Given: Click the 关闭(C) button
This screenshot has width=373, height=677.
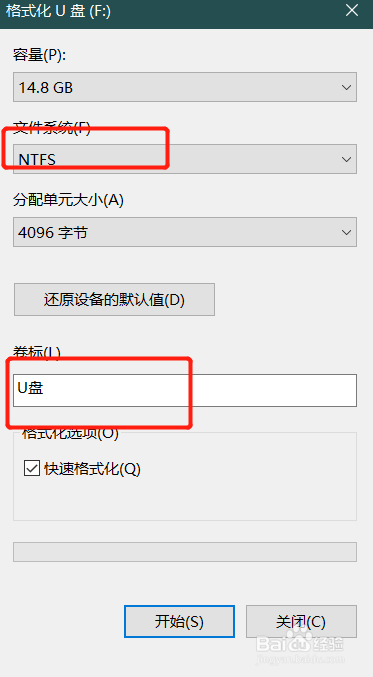Looking at the screenshot, I should (301, 621).
